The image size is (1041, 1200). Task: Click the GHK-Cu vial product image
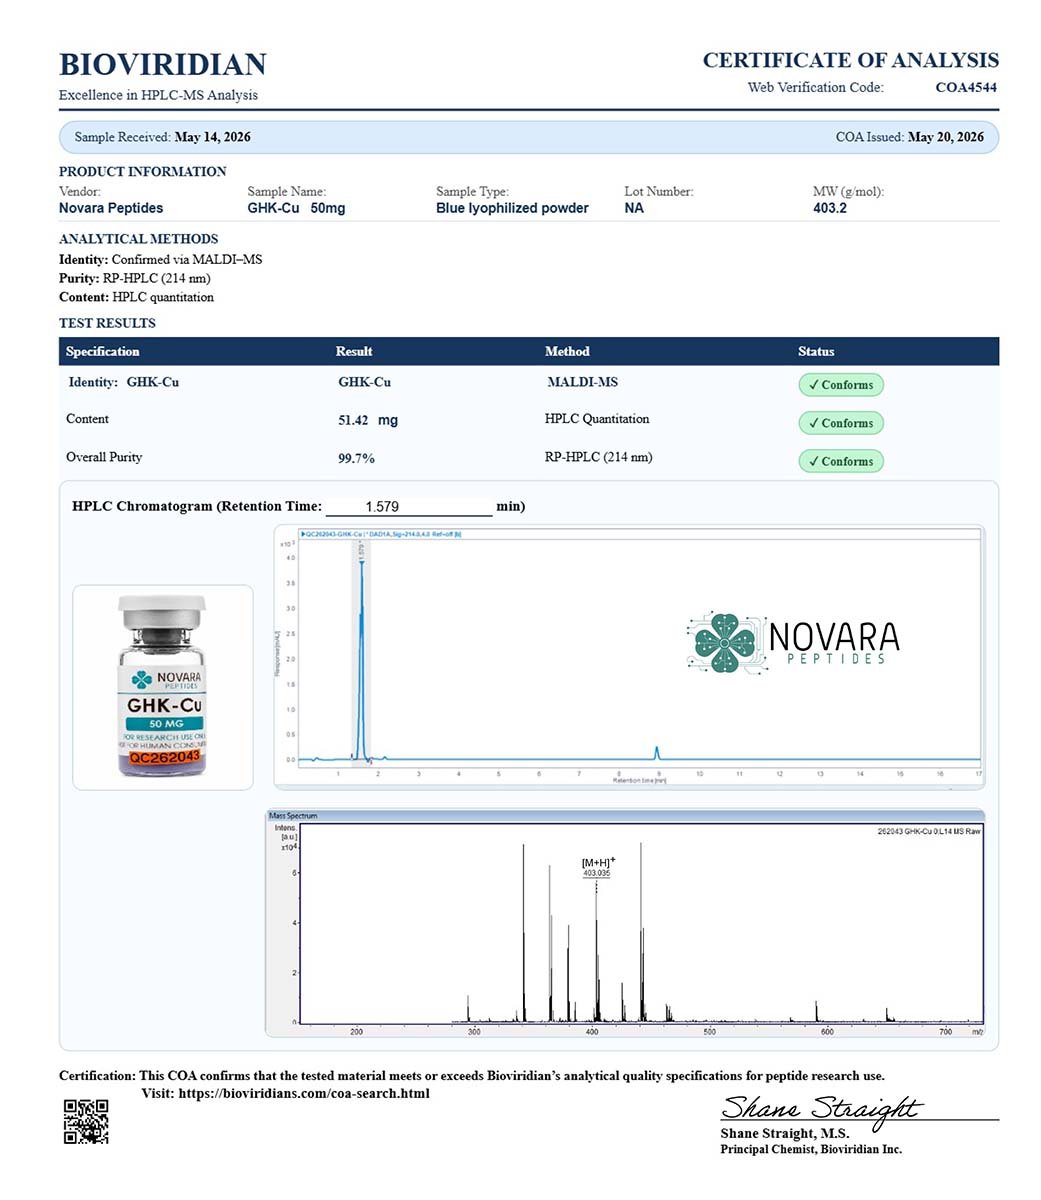point(162,686)
